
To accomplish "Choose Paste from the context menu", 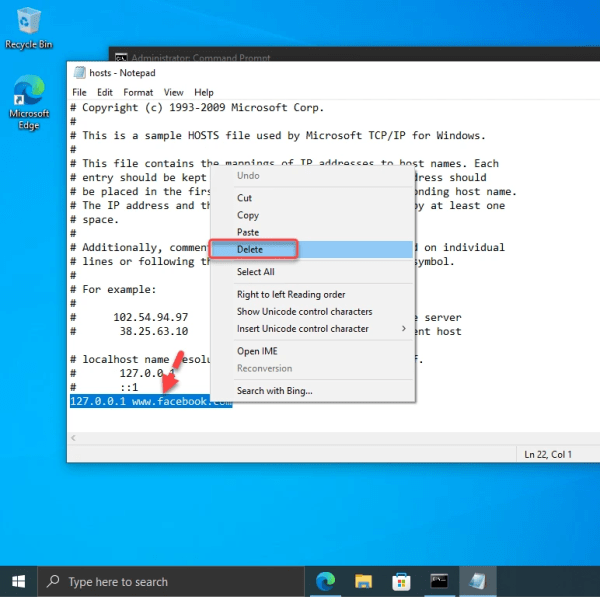I will [x=312, y=232].
